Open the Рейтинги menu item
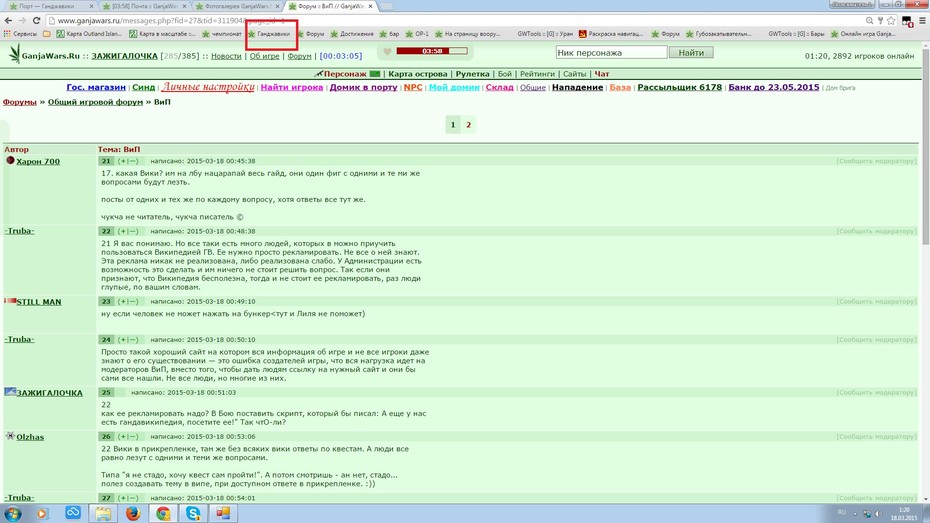The width and height of the screenshot is (930, 523). coord(537,74)
